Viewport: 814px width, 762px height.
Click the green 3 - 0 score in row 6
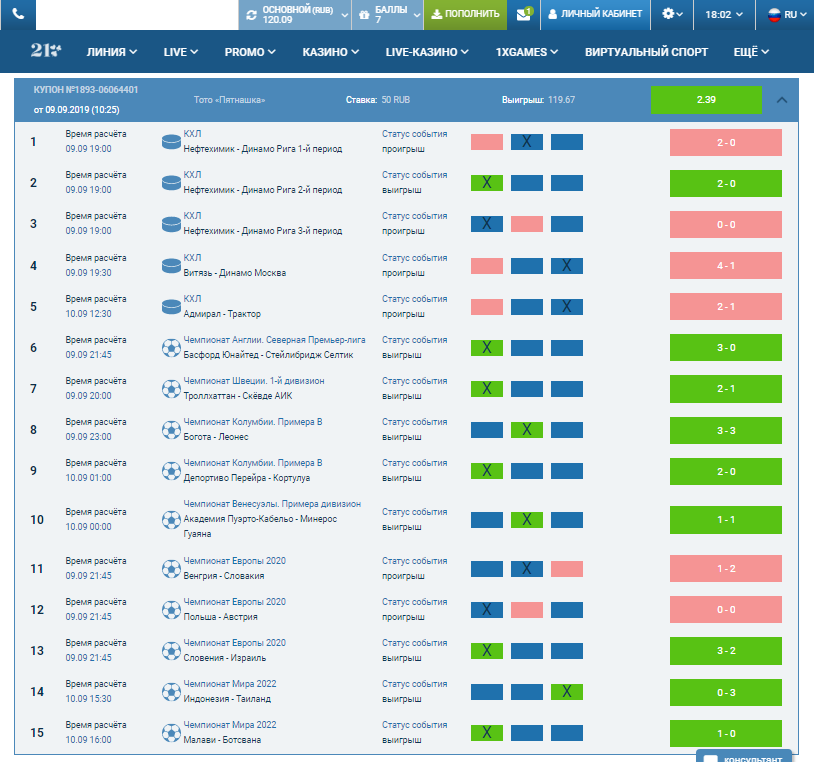725,347
